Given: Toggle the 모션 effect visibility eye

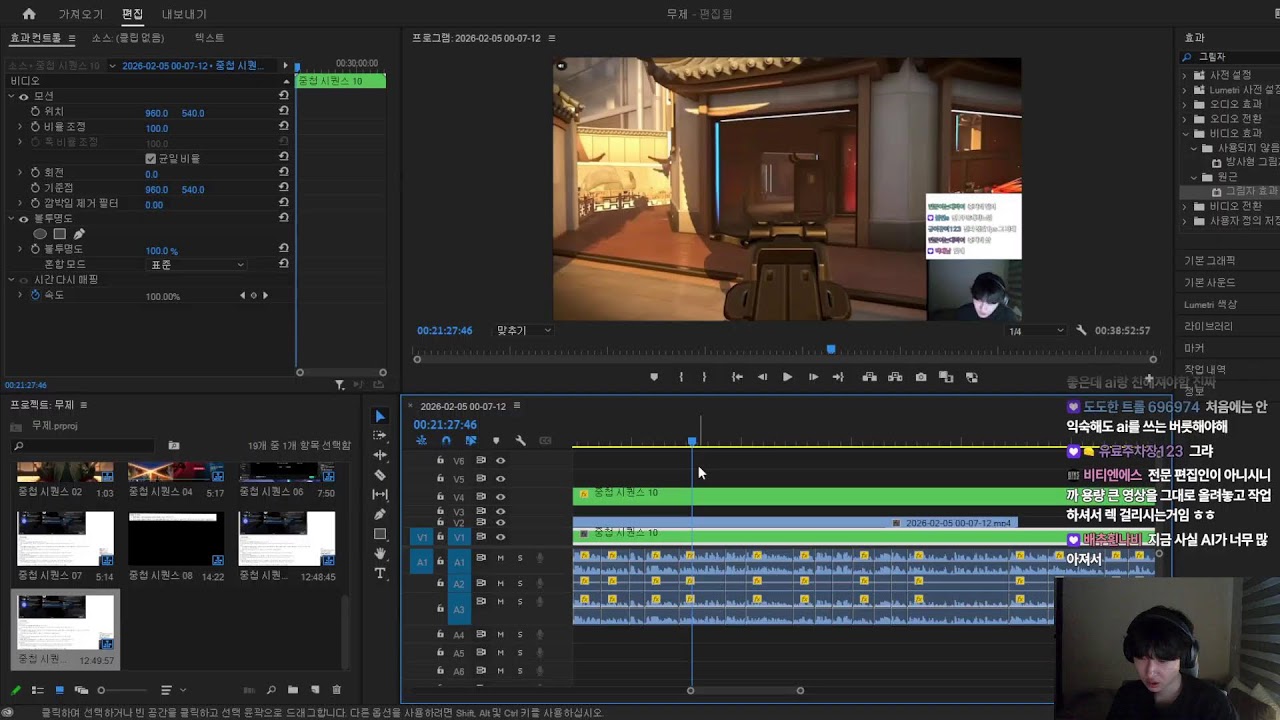Looking at the screenshot, I should pos(24,96).
